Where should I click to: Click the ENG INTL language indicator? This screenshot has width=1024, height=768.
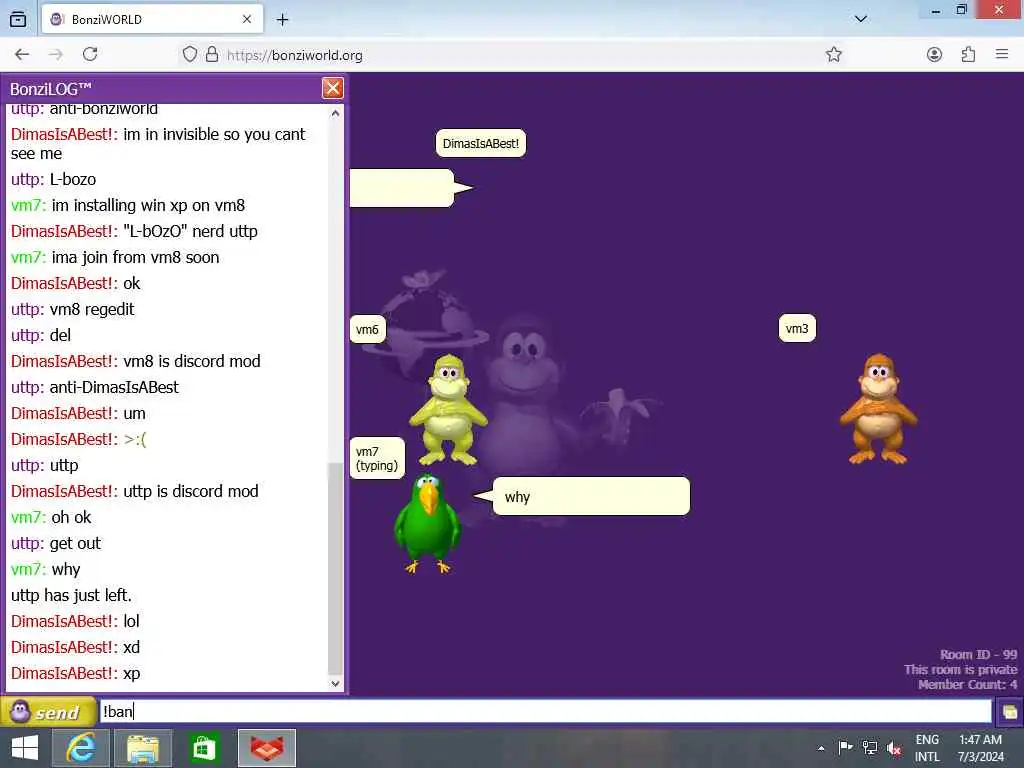pyautogui.click(x=927, y=748)
